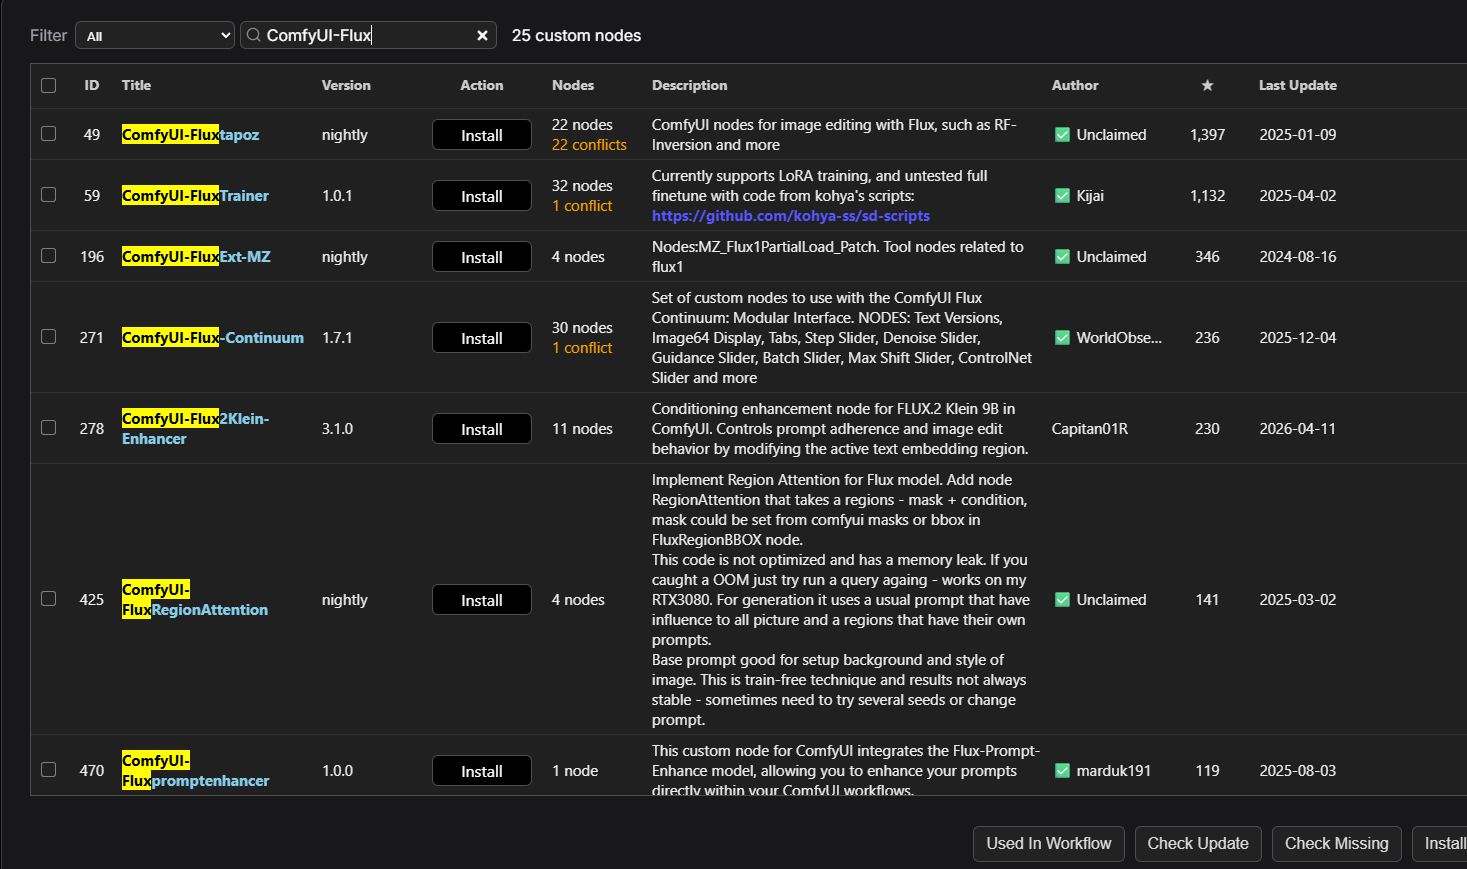
Task: Check the box for ID 470 row
Action: point(48,770)
